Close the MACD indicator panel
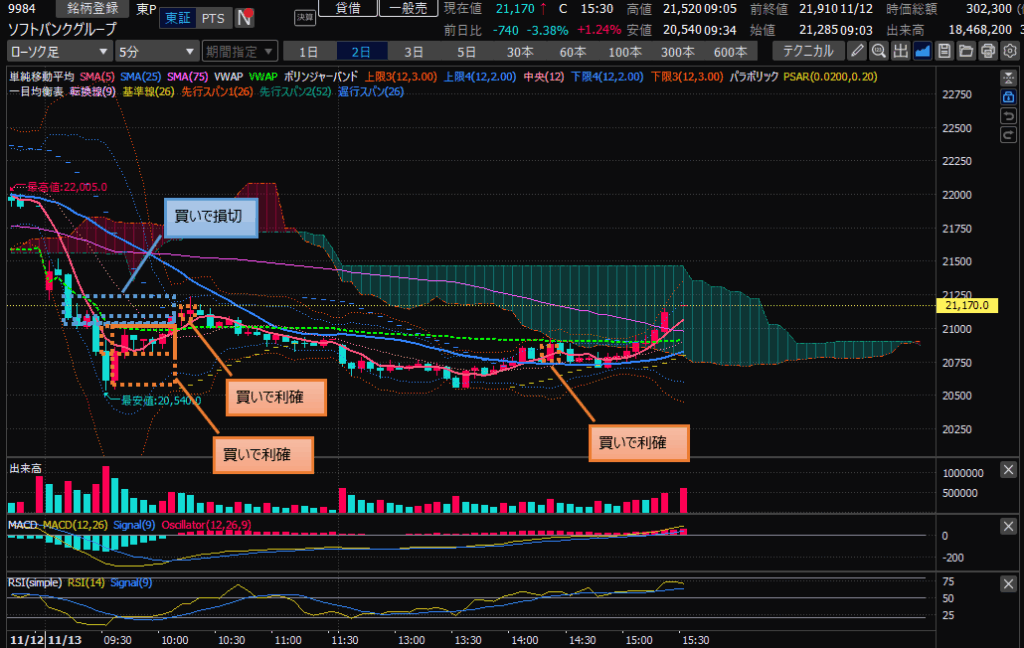 click(x=1008, y=526)
